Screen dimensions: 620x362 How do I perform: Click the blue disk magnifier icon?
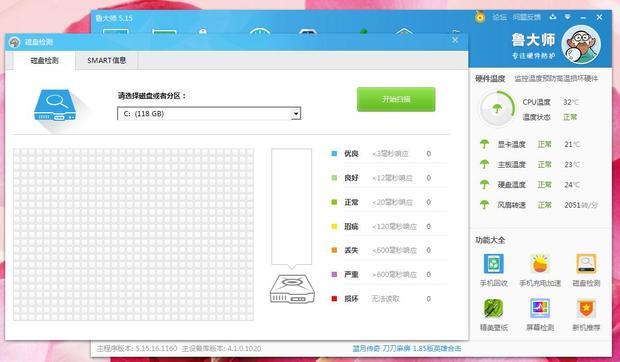click(55, 106)
